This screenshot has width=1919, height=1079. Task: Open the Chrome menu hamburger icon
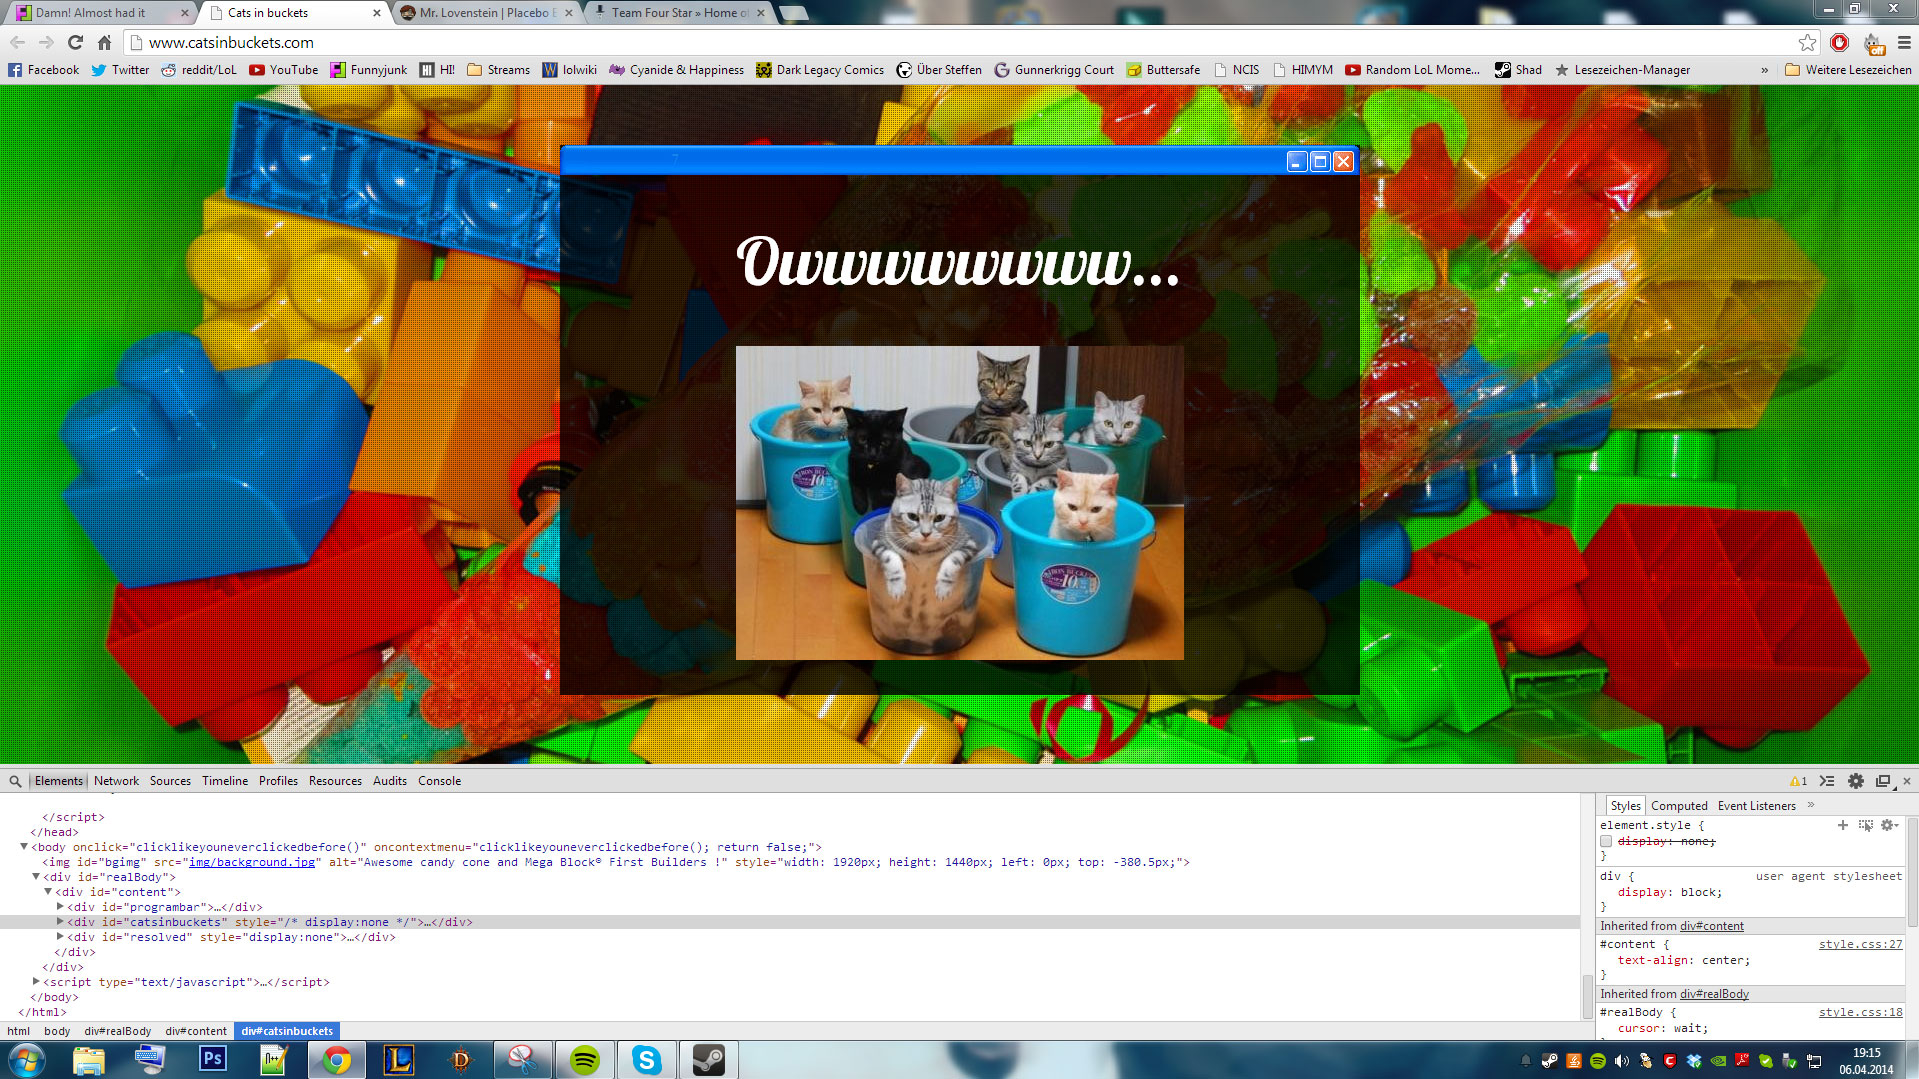(x=1904, y=42)
